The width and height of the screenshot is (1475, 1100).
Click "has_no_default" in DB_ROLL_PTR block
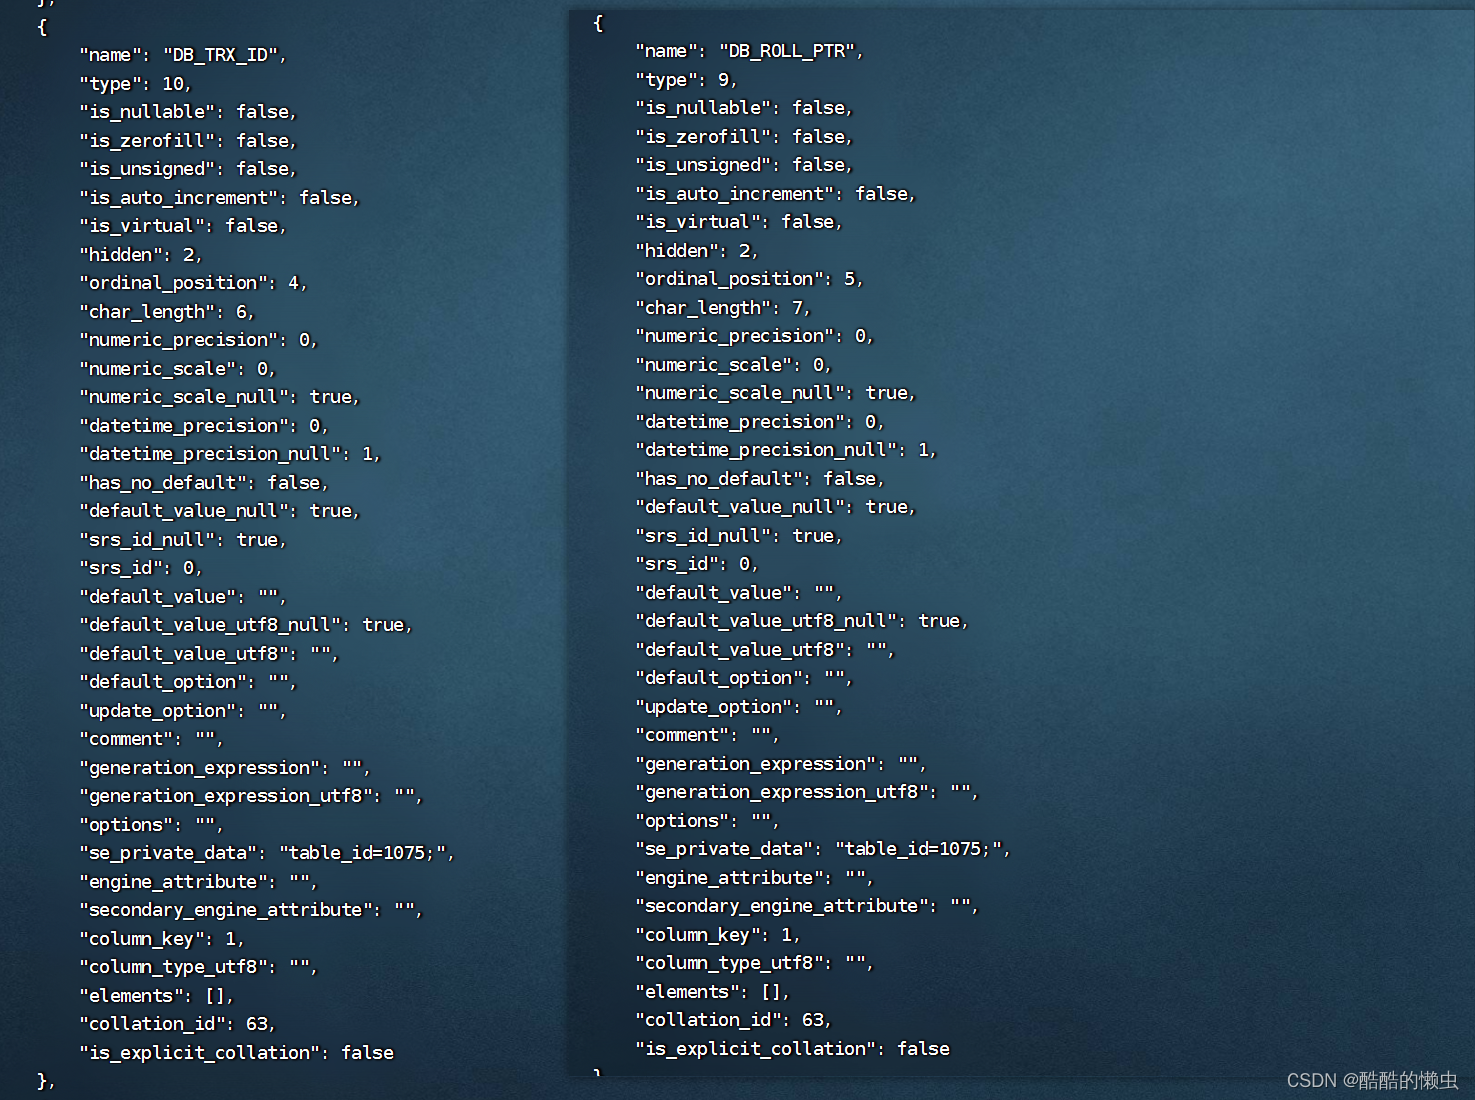[x=760, y=479]
